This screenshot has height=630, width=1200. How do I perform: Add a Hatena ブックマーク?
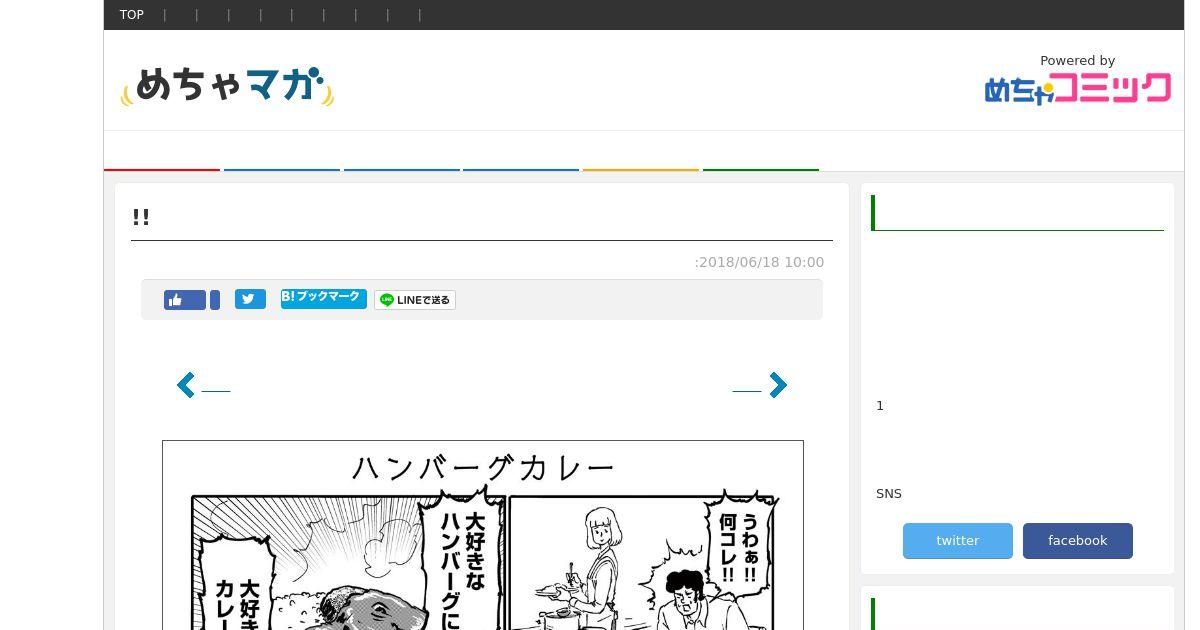(x=324, y=298)
